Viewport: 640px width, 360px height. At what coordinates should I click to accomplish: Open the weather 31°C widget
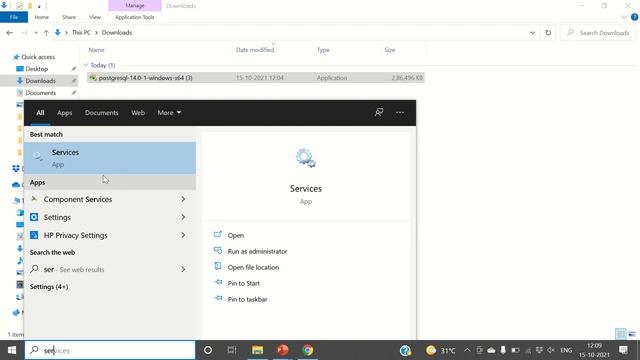440,350
